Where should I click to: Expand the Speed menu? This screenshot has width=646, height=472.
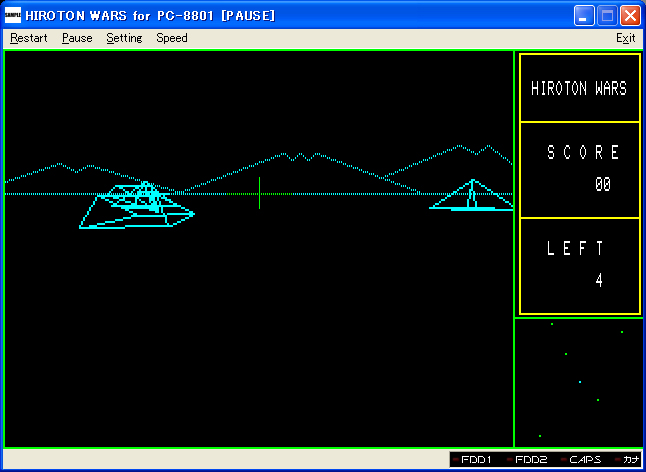tap(171, 38)
